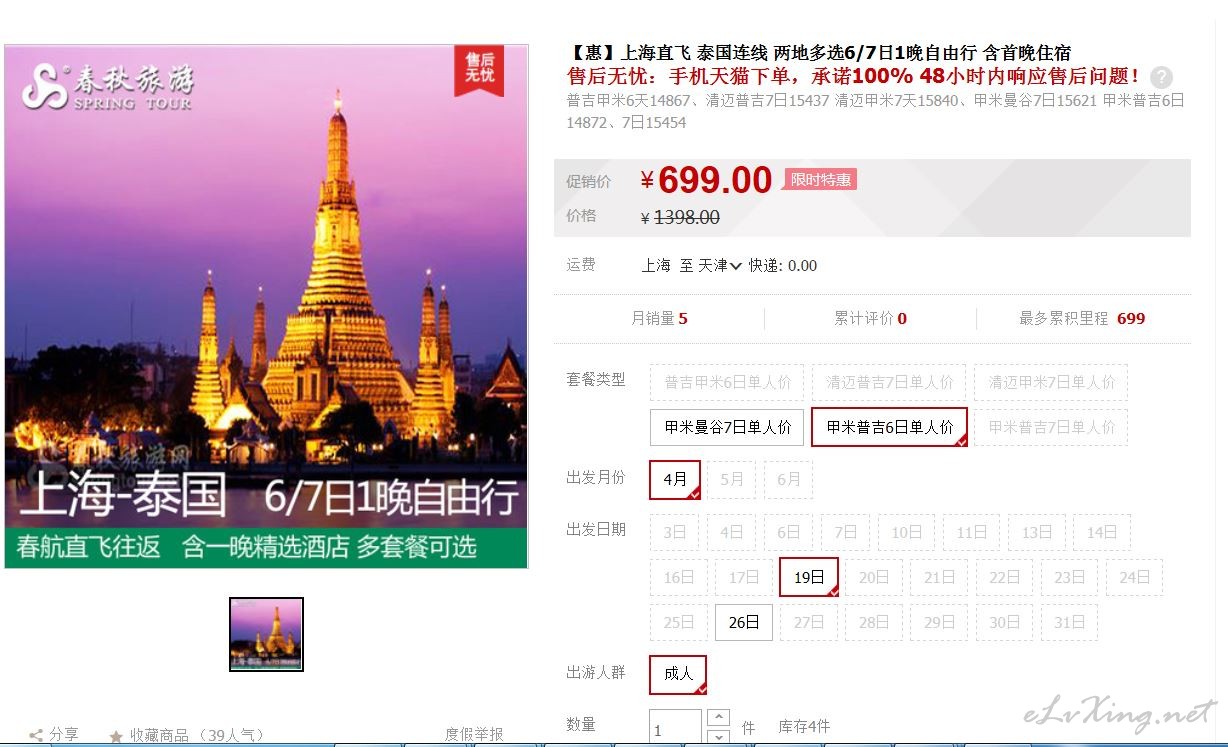Click the share icon labeled 分享
Screen dimensions: 1228x747
click(x=36, y=735)
